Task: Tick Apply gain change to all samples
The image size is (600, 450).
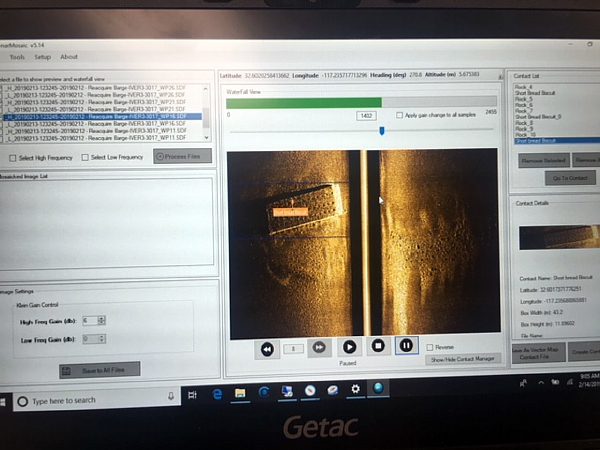Action: click(399, 115)
